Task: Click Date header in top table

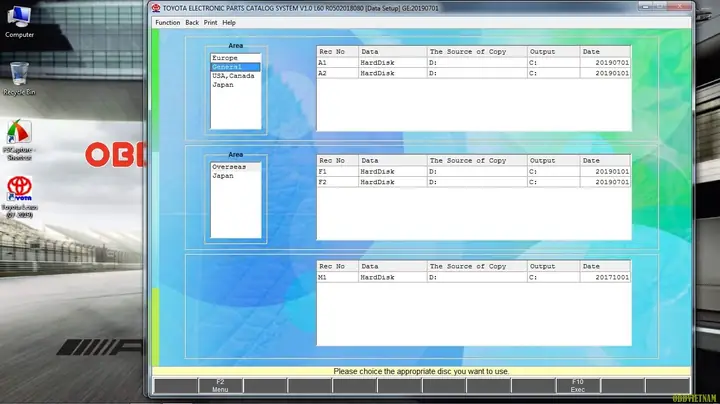Action: click(605, 51)
